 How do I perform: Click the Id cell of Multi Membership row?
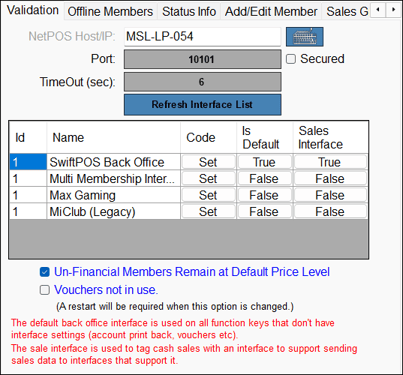coord(28,179)
